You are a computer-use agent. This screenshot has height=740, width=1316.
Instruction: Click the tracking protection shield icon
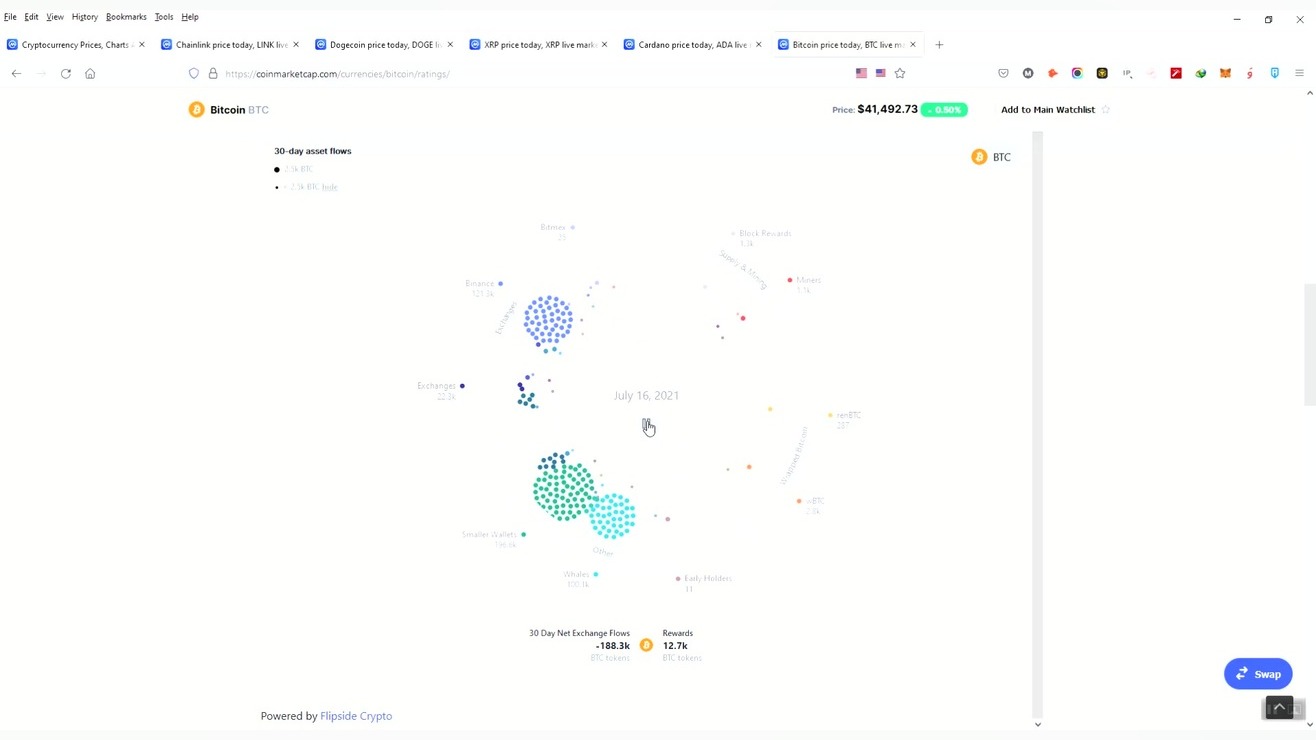[194, 73]
